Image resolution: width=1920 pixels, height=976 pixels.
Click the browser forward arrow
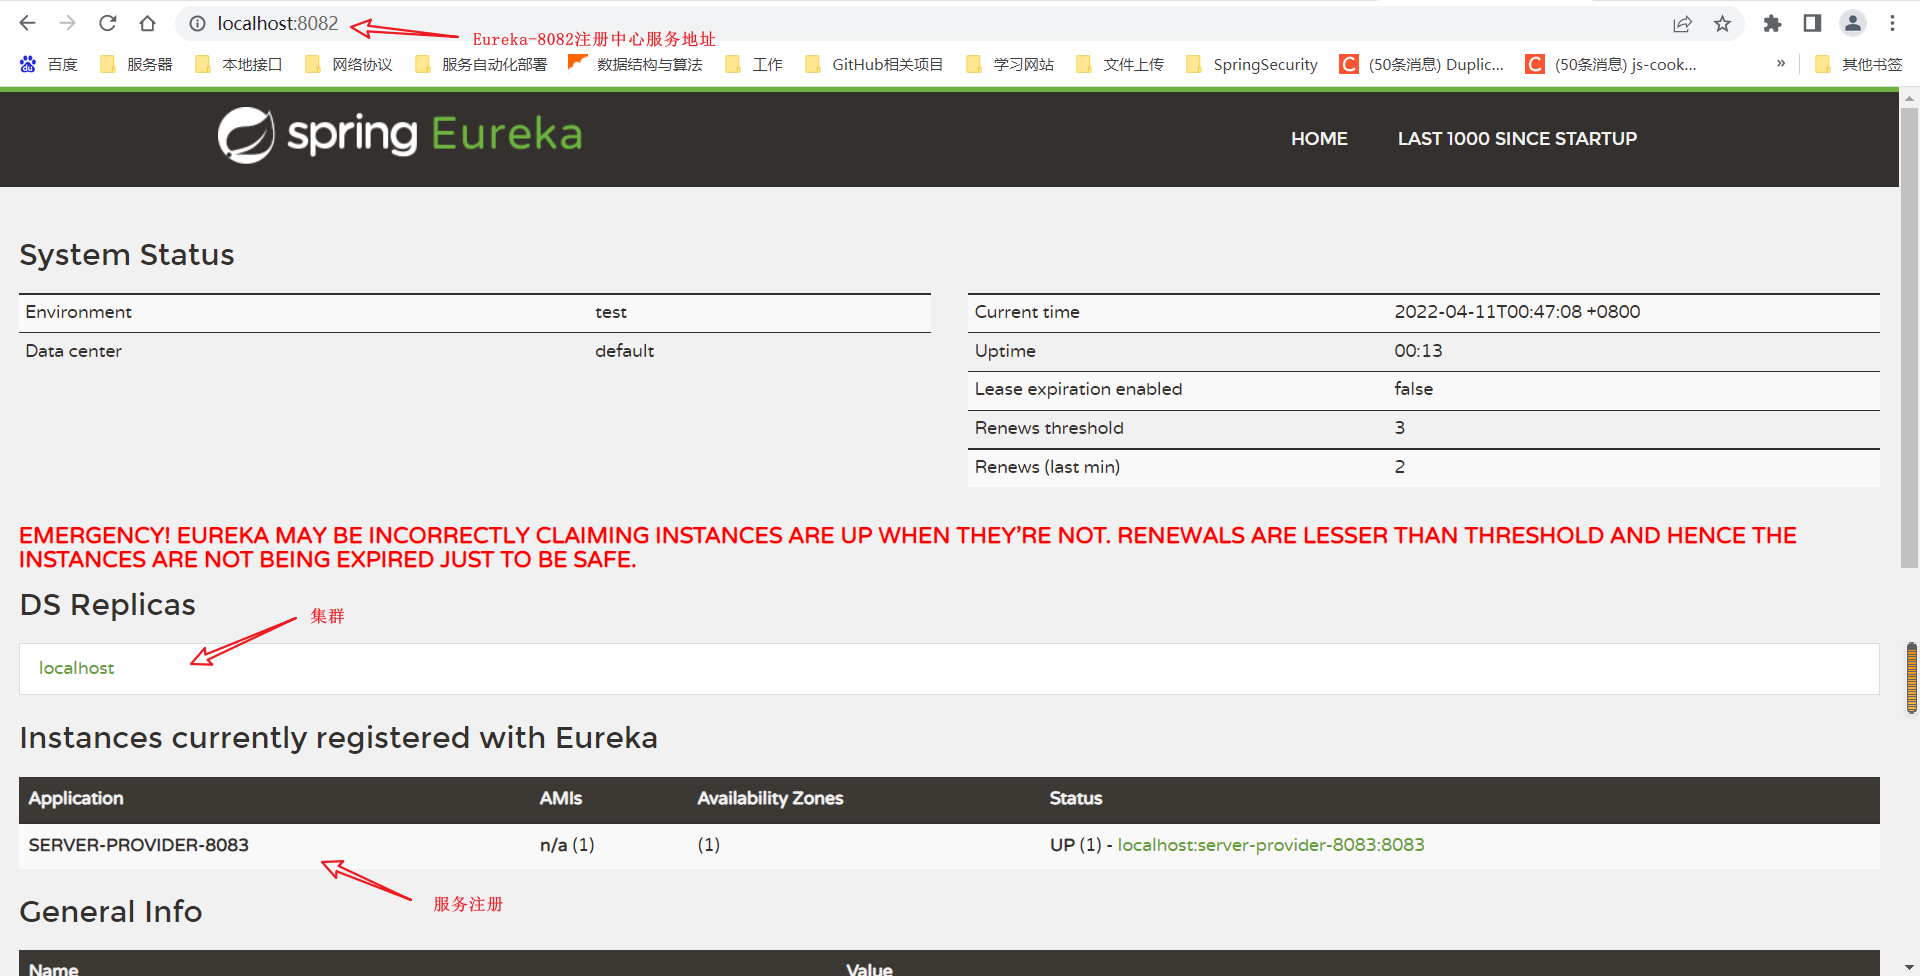coord(67,23)
